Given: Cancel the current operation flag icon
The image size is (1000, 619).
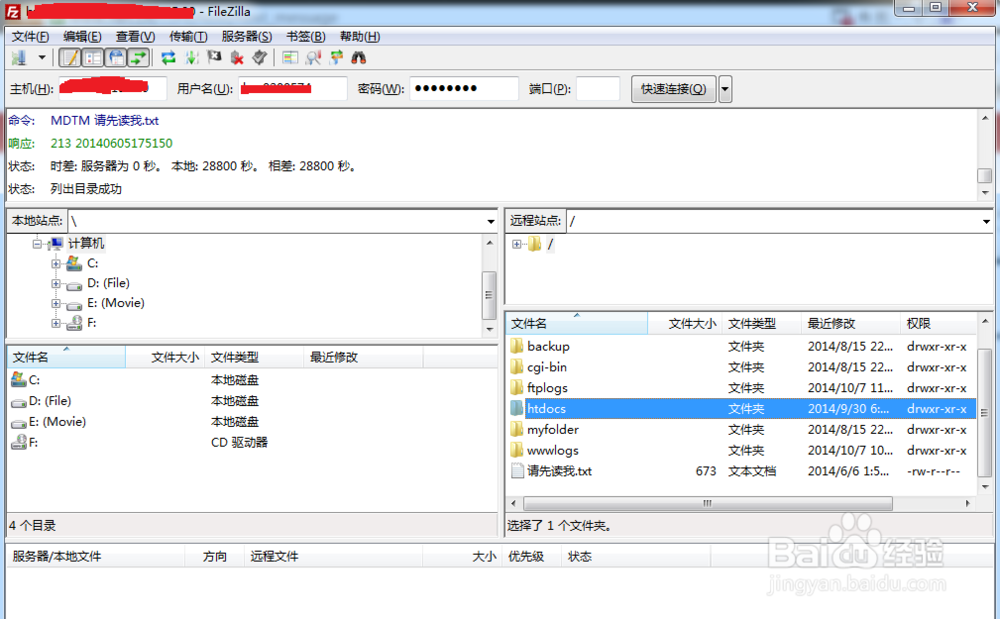Looking at the screenshot, I should pos(214,58).
